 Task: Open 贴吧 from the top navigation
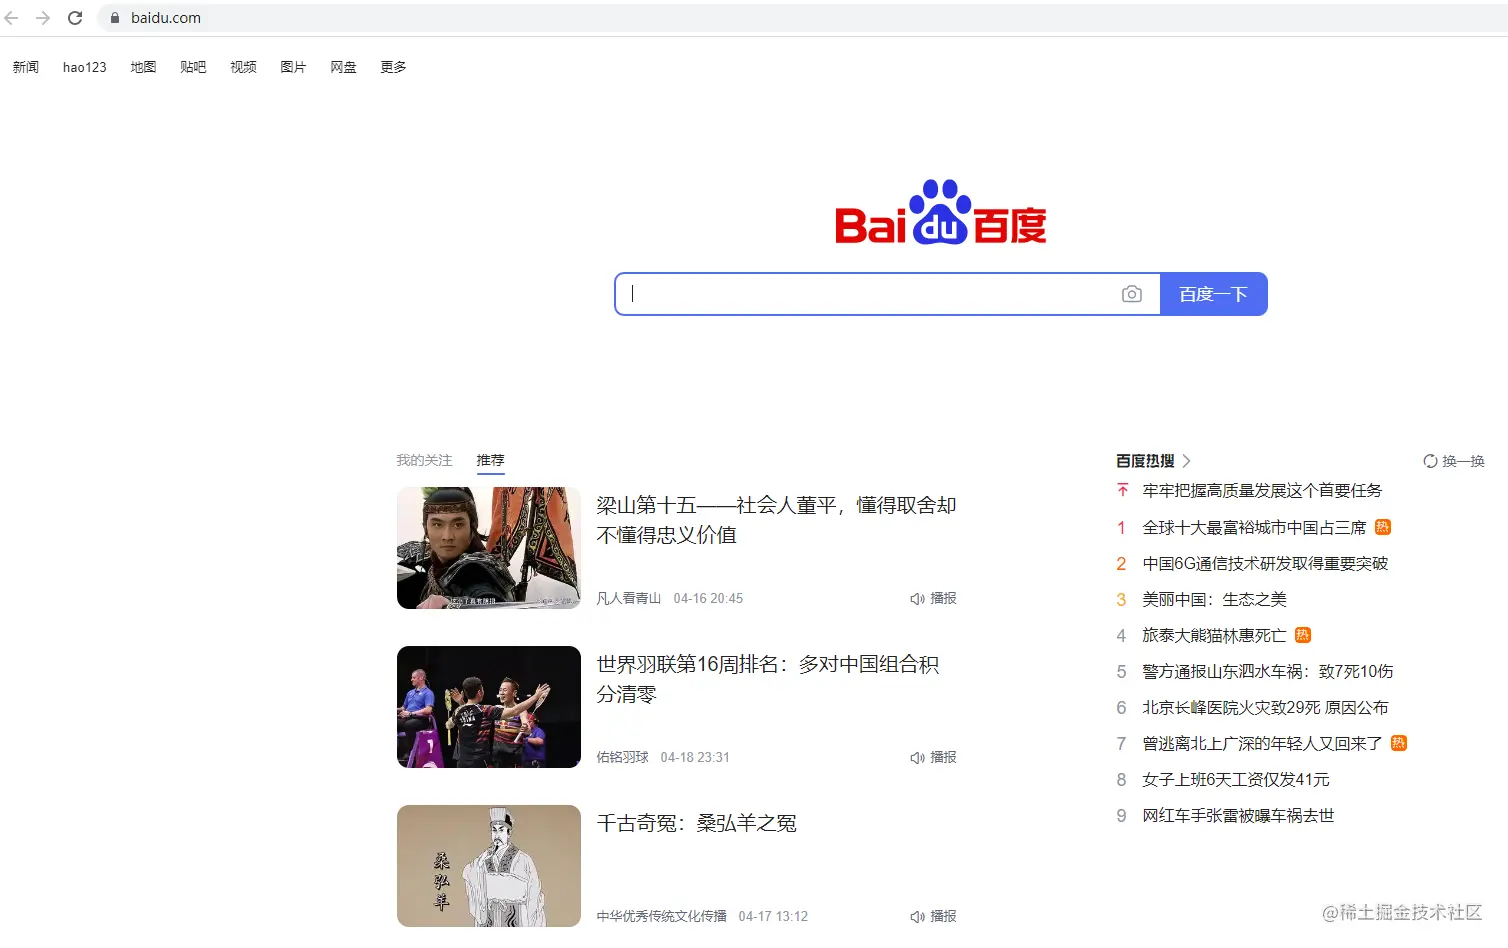[x=193, y=67]
